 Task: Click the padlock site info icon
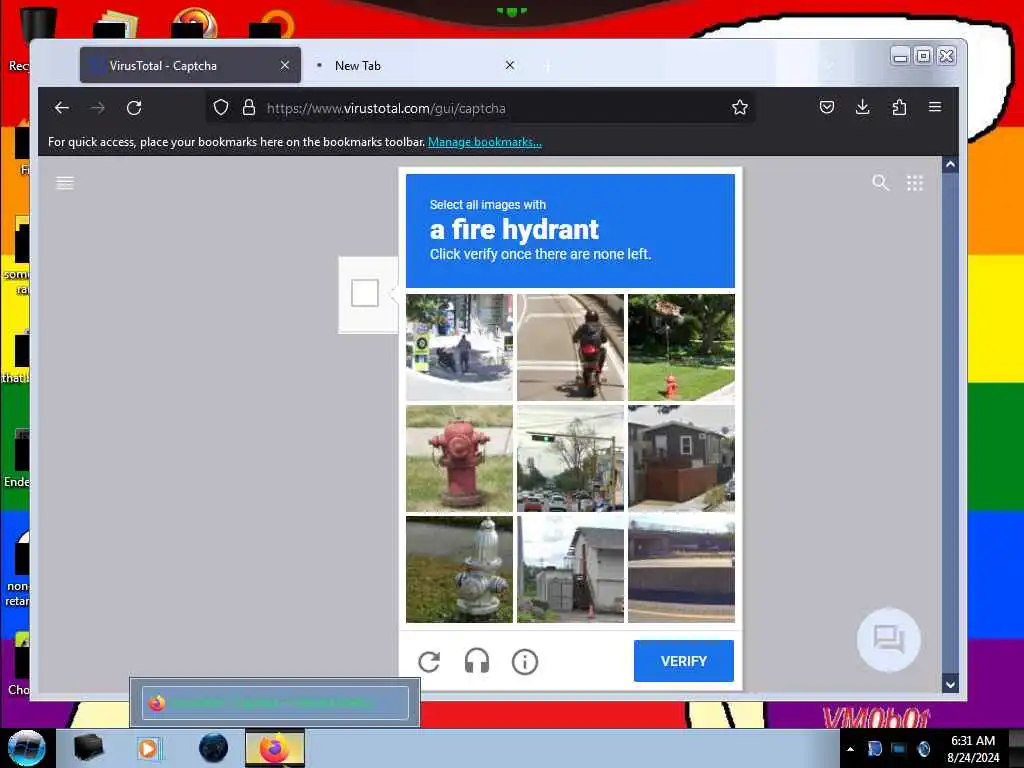tap(249, 107)
